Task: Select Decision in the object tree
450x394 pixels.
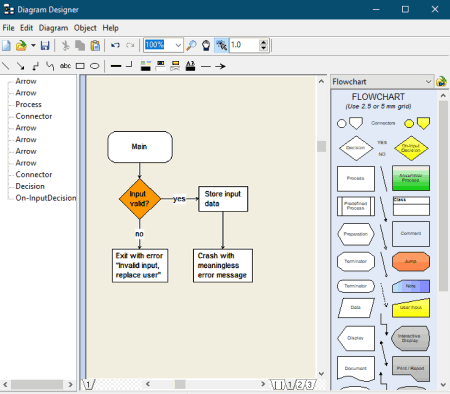Action: [30, 186]
